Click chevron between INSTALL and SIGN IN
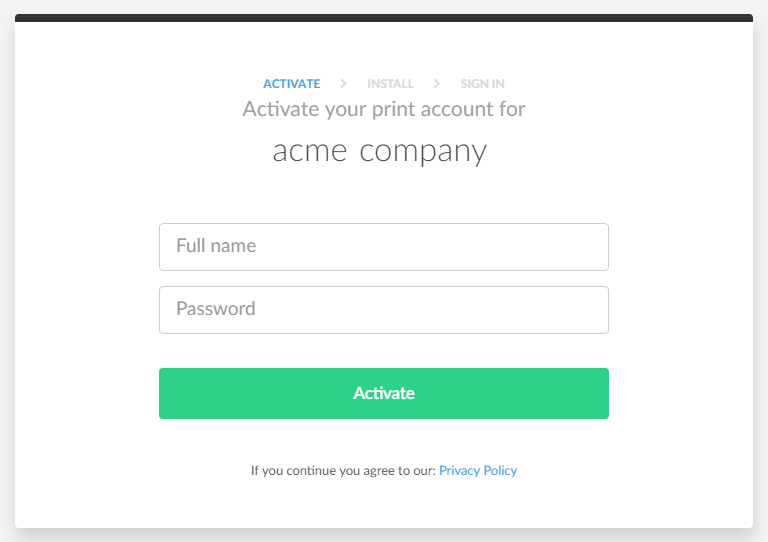The width and height of the screenshot is (768, 542). (437, 84)
